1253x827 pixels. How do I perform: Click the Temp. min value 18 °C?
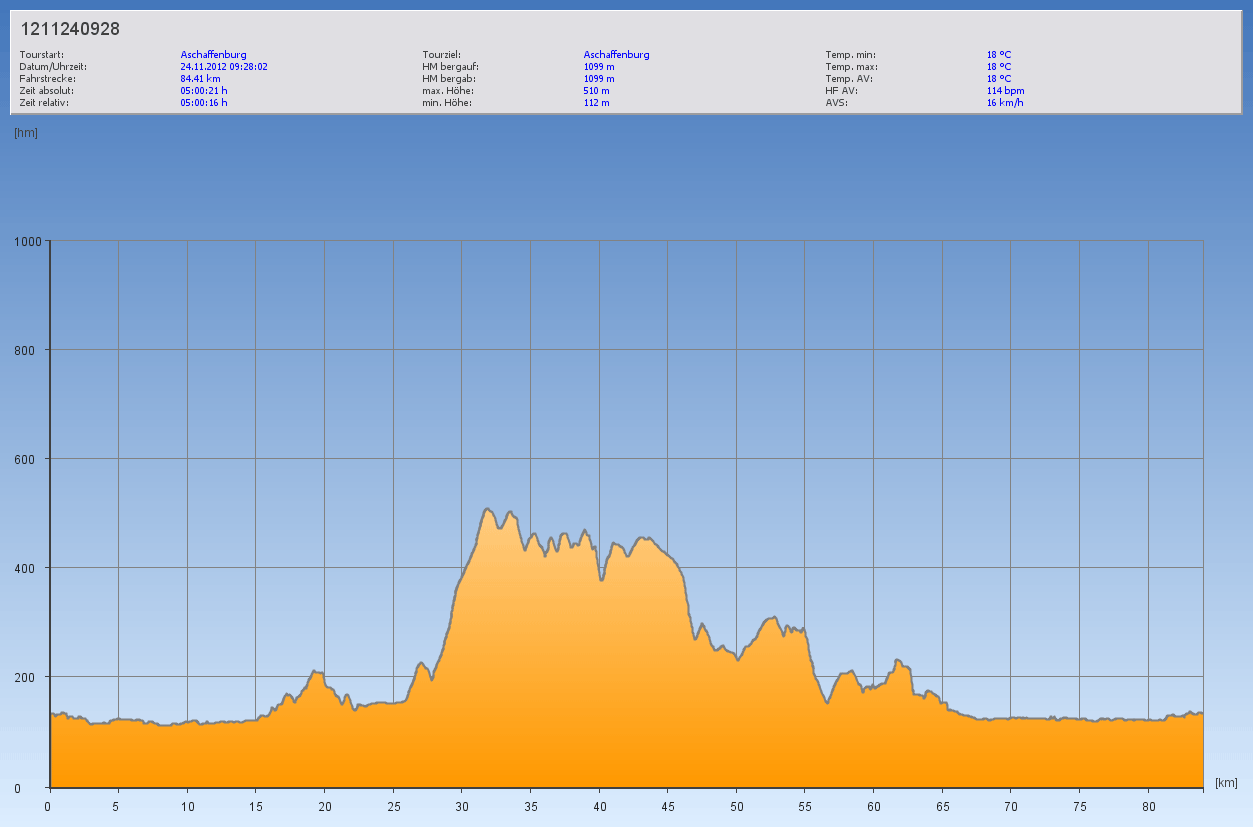pyautogui.click(x=999, y=54)
